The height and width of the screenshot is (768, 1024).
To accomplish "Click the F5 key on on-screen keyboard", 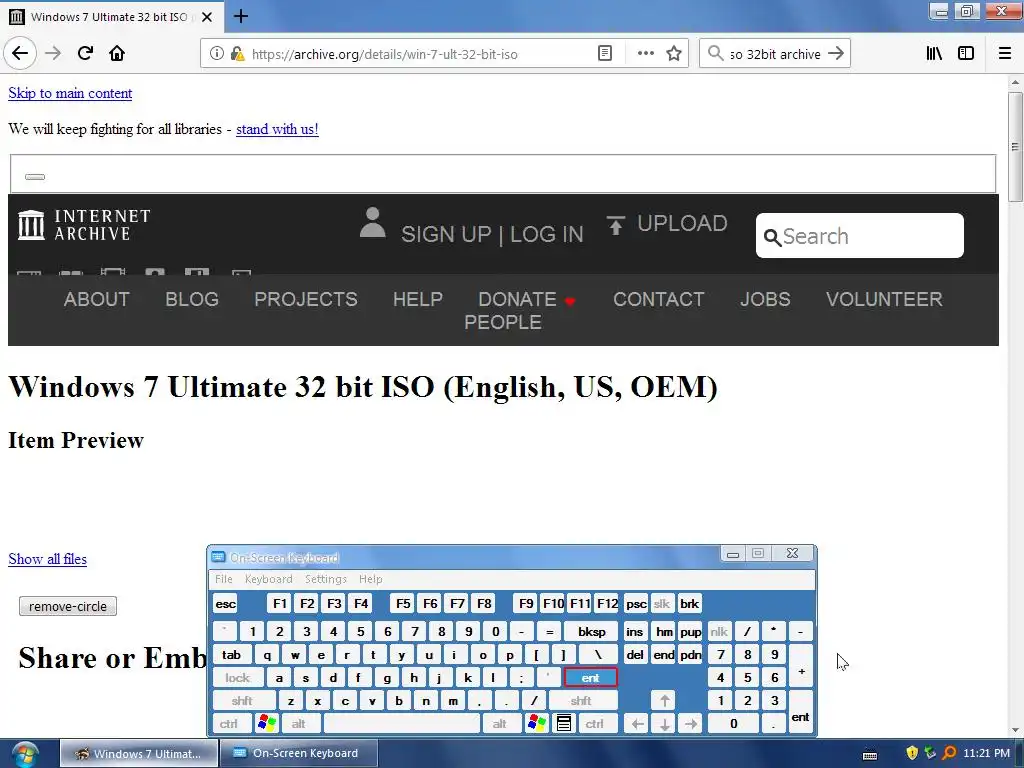I will pyautogui.click(x=404, y=604).
